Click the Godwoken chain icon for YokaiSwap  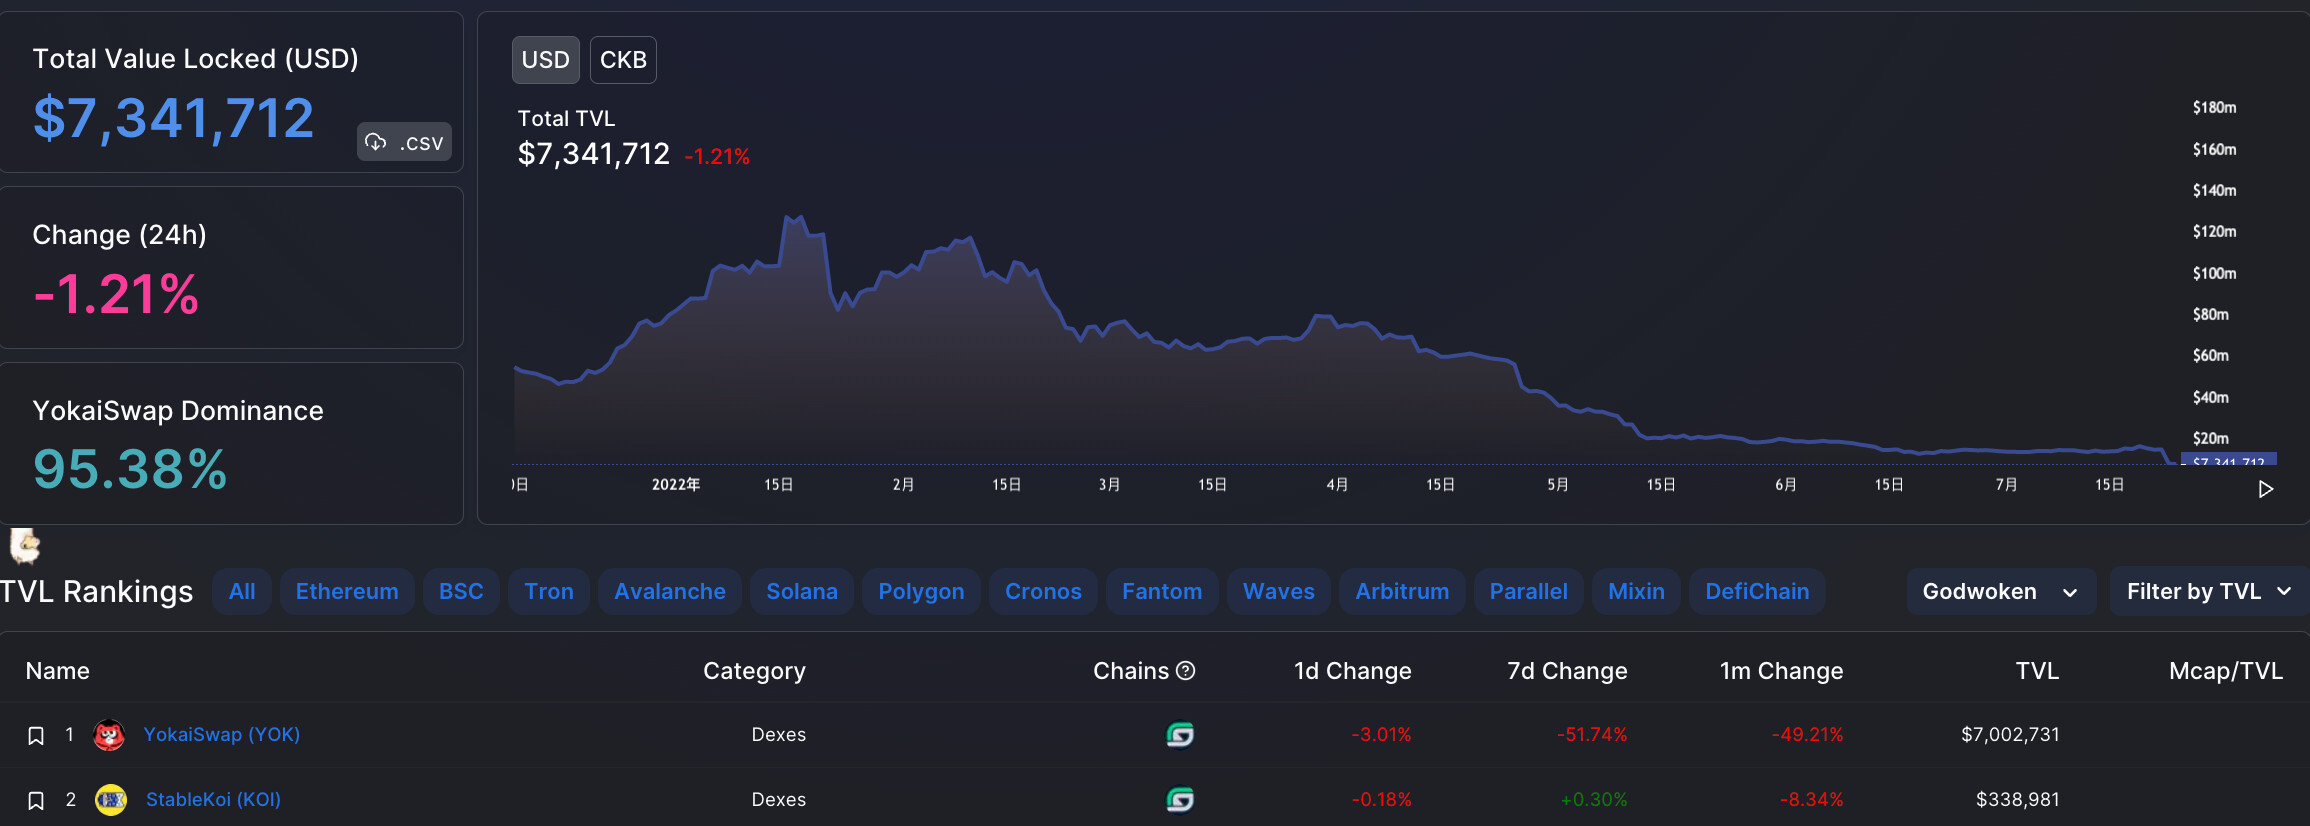click(1180, 735)
